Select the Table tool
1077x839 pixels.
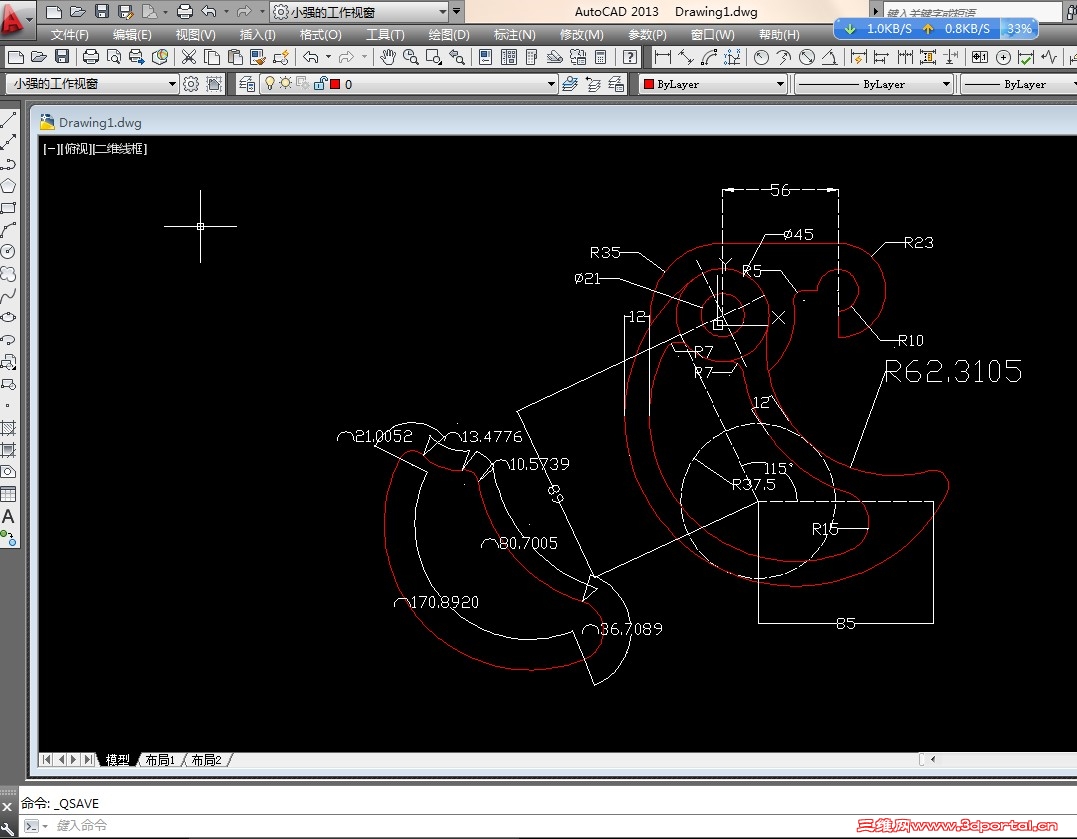[8, 494]
